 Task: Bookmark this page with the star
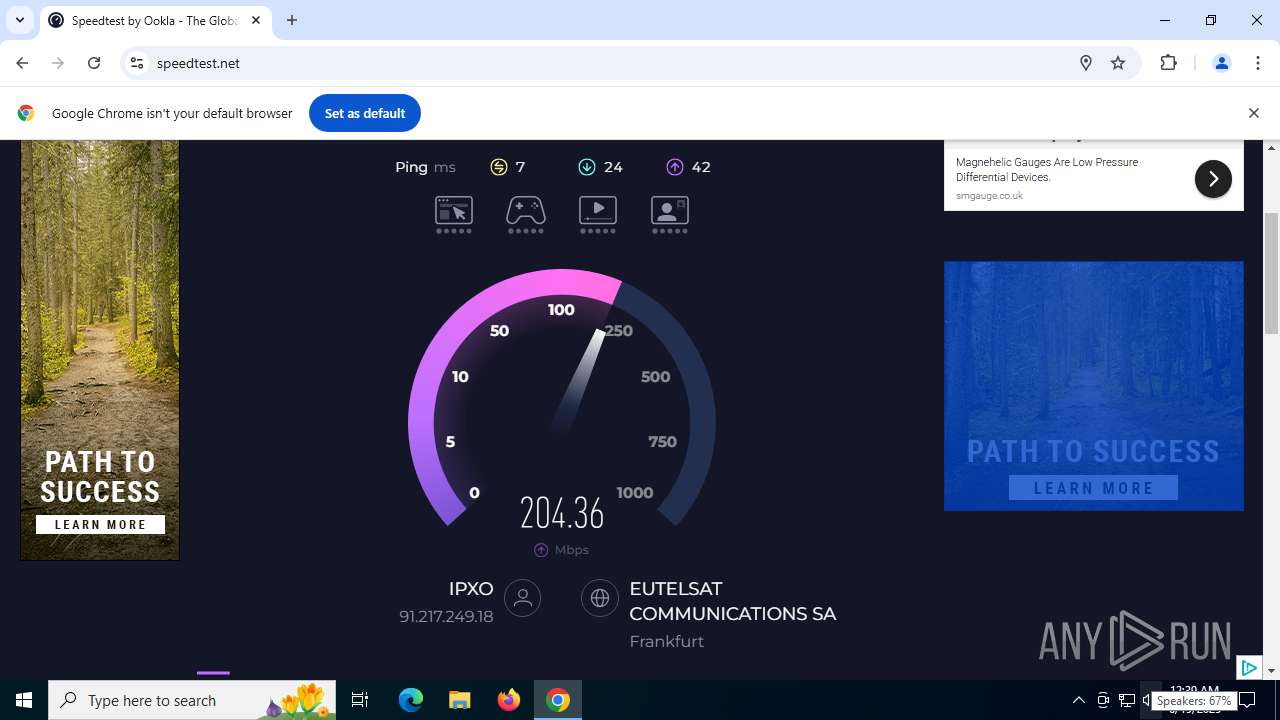(1118, 63)
